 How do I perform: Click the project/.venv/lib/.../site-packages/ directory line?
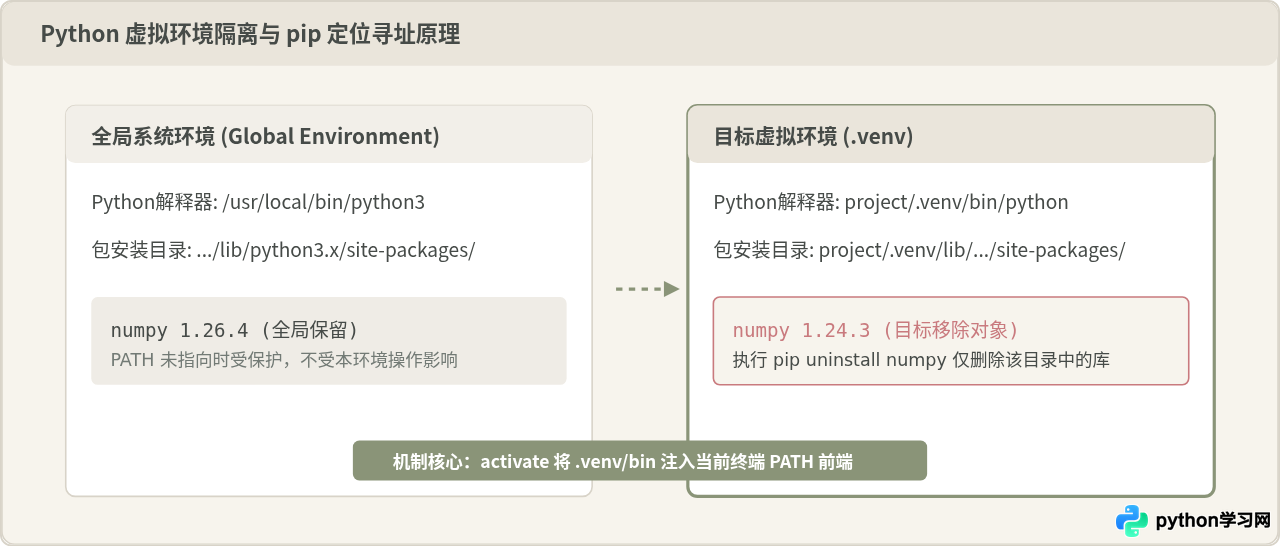coord(919,250)
